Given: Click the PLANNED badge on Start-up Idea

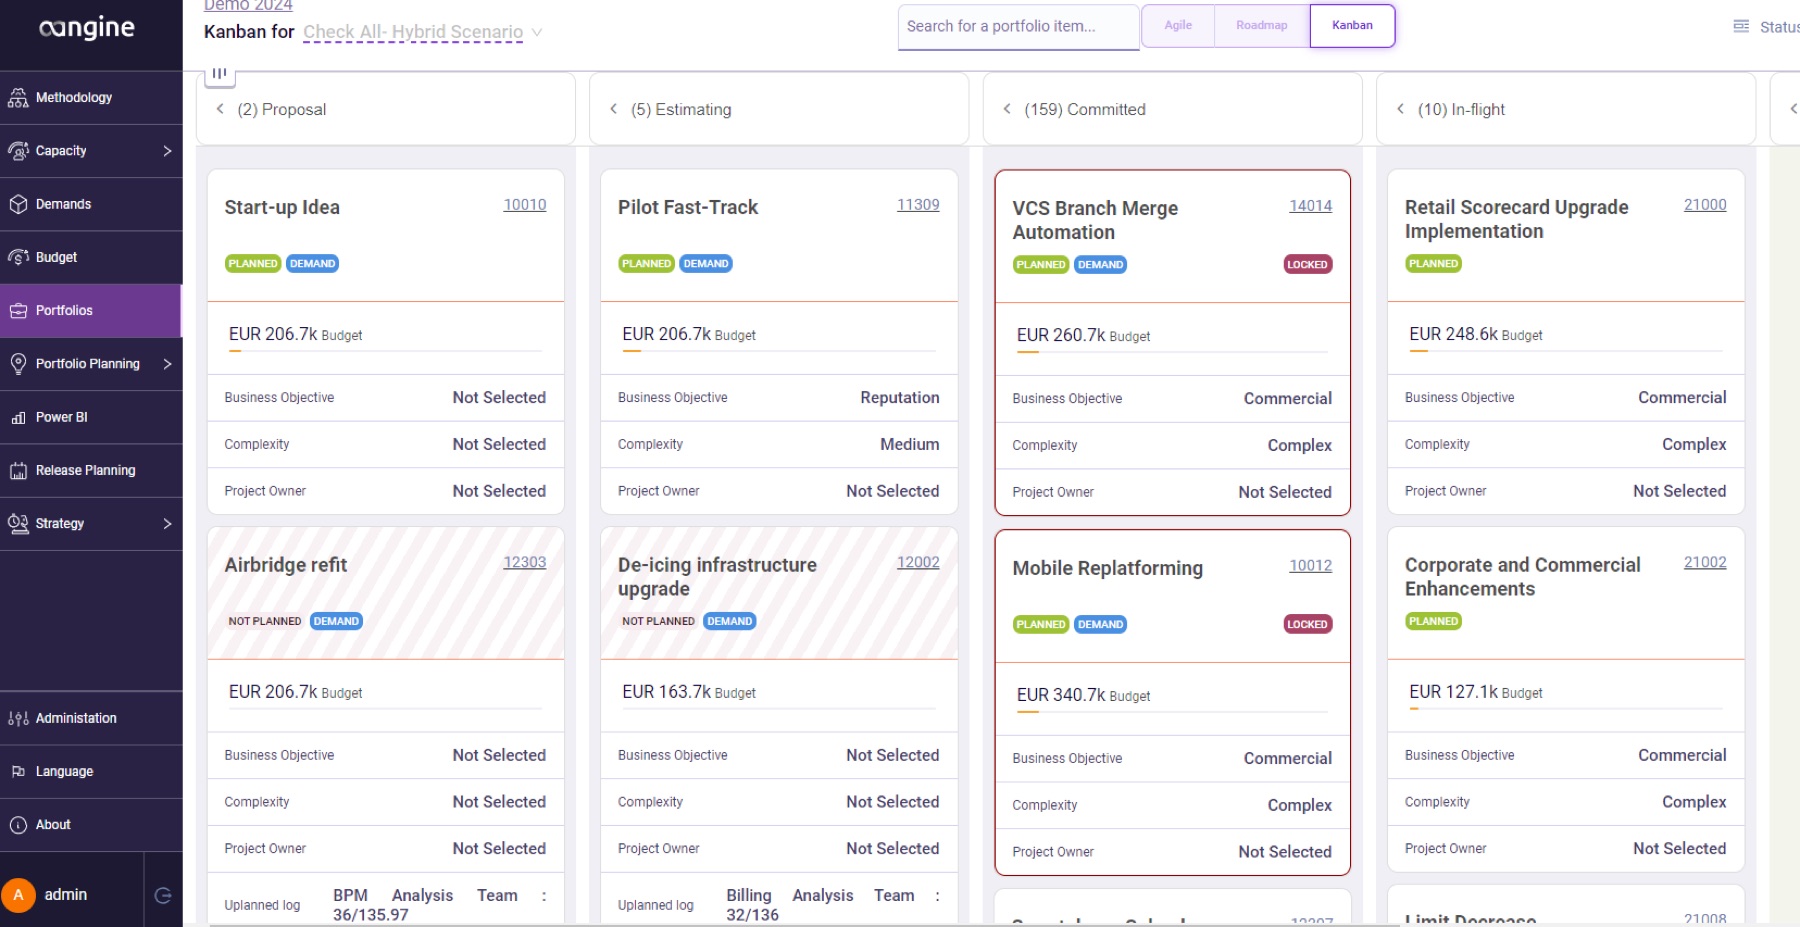Looking at the screenshot, I should (x=253, y=264).
